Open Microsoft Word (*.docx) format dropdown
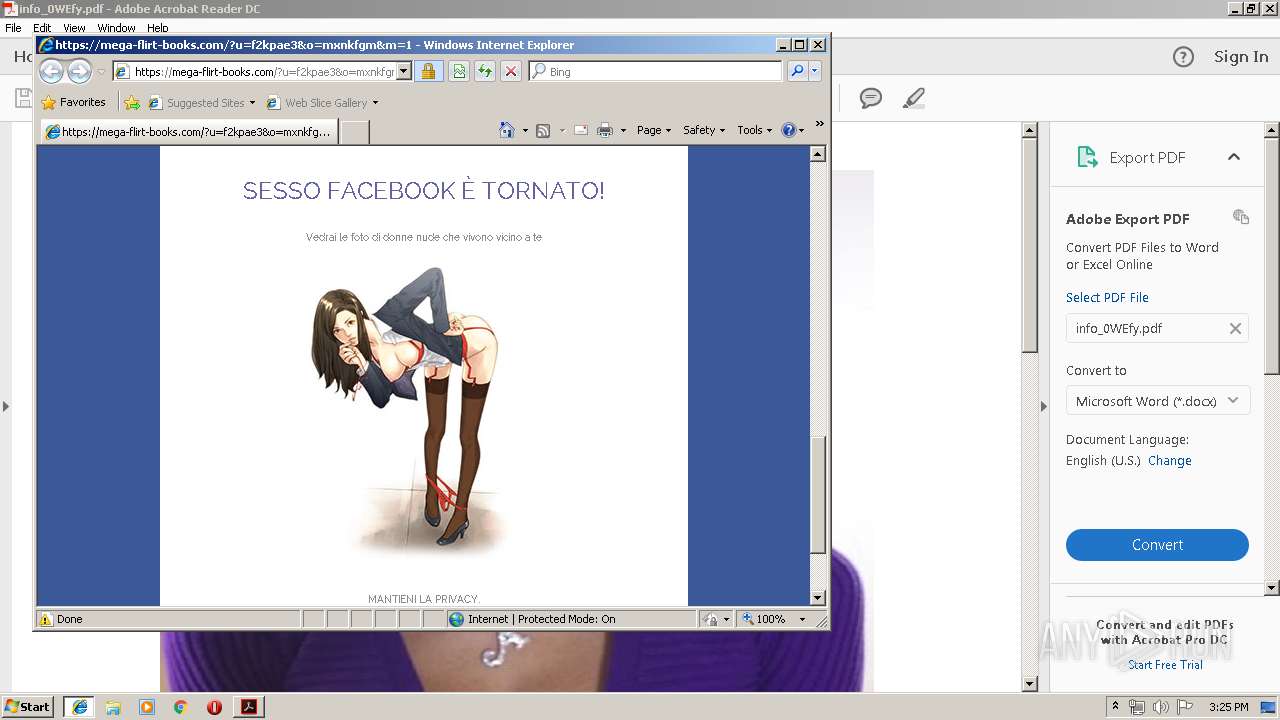Viewport: 1280px width, 720px height. coord(1157,401)
